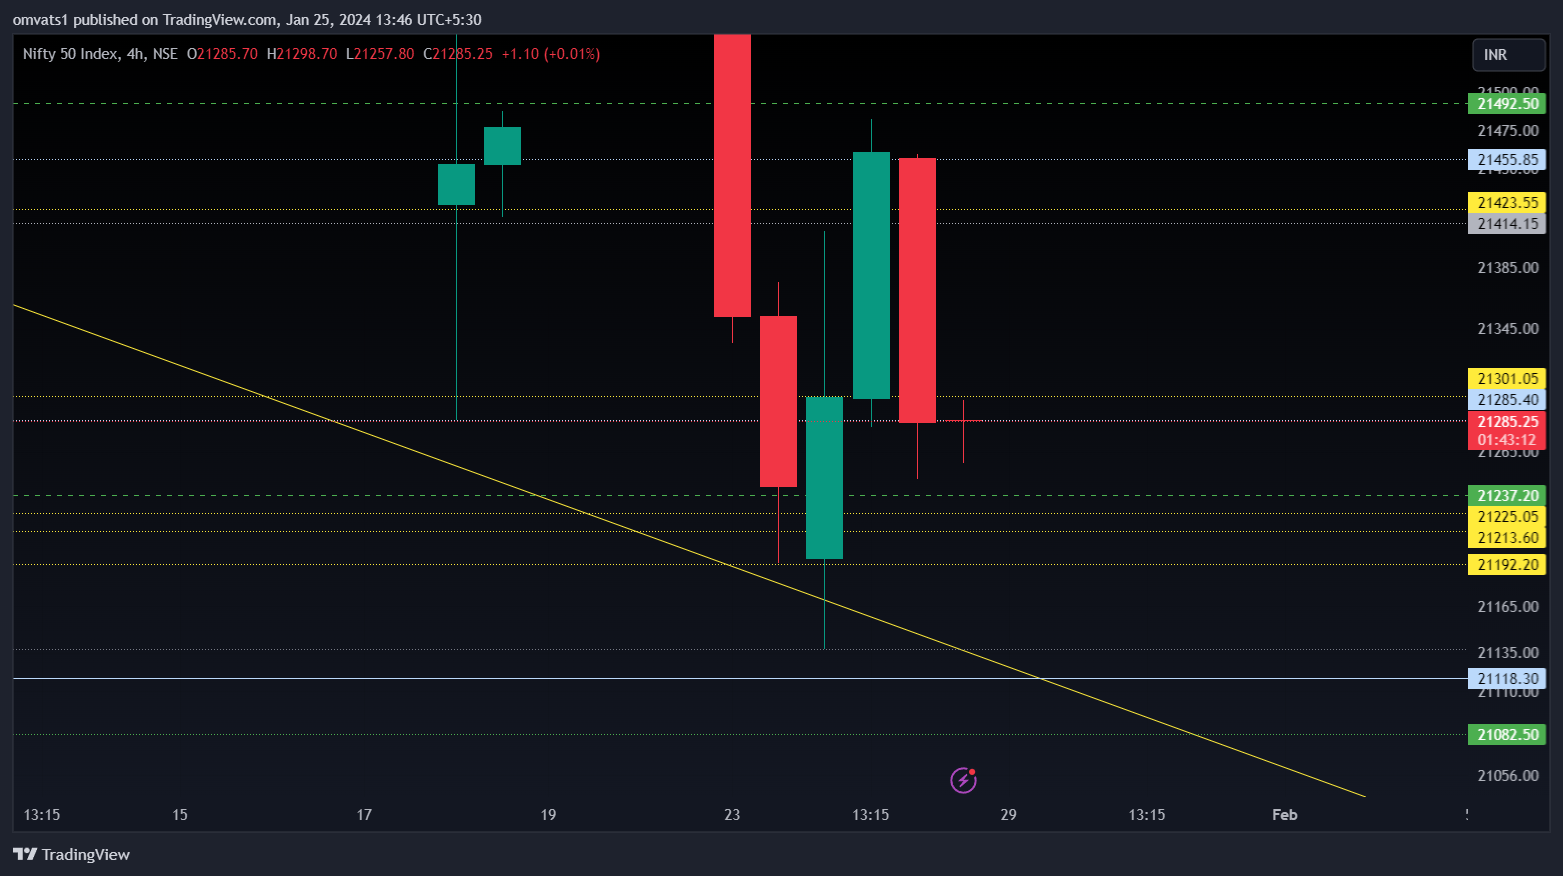Click the current price 21285.25 red label
This screenshot has height=876, width=1563.
pyautogui.click(x=1507, y=422)
